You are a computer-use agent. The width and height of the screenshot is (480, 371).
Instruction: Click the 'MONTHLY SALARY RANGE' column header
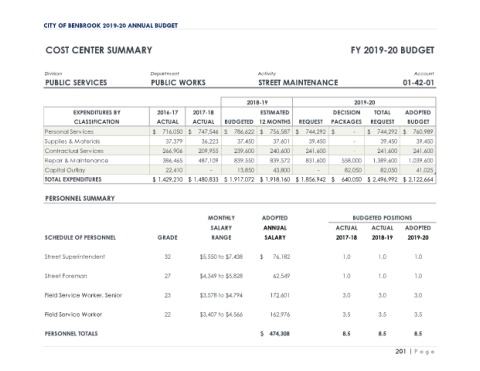[221, 228]
